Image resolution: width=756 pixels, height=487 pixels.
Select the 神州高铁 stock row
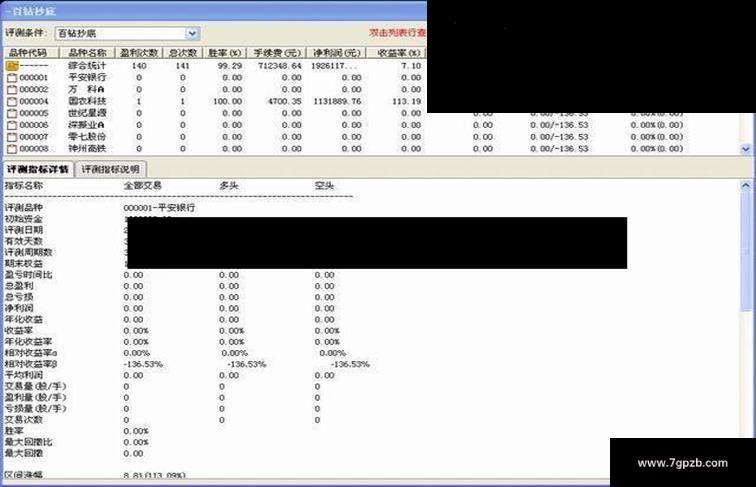click(x=87, y=149)
